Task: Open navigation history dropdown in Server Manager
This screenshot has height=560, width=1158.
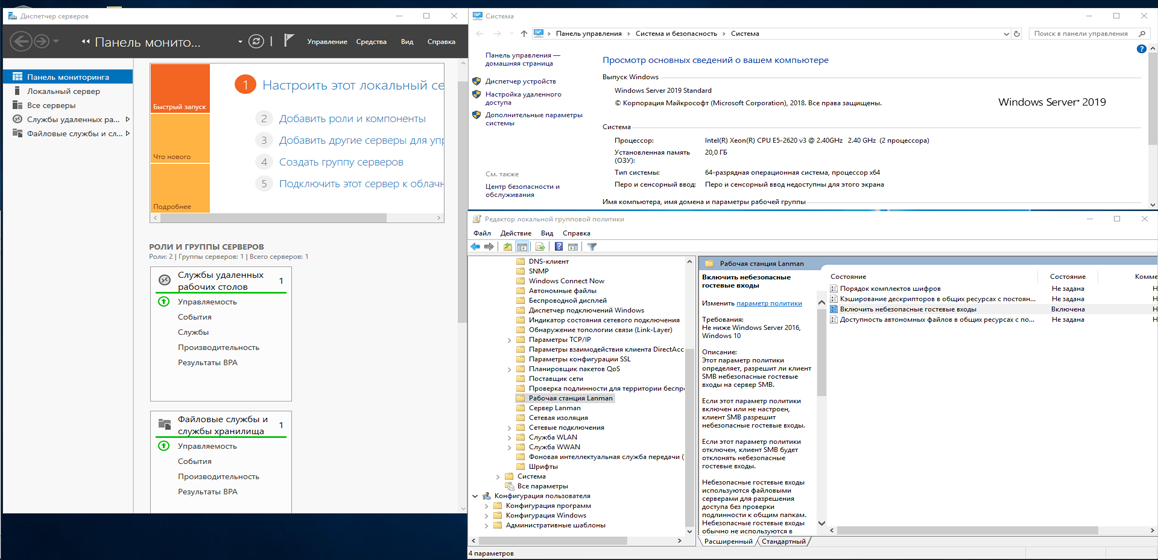Action: (x=57, y=42)
